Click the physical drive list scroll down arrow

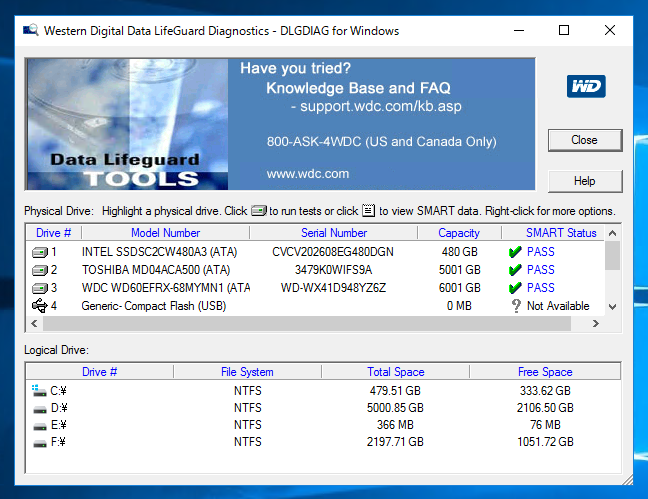click(x=613, y=307)
